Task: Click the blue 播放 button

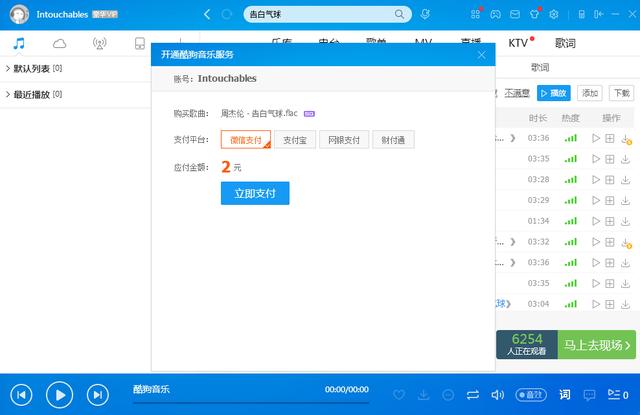Action: [553, 93]
